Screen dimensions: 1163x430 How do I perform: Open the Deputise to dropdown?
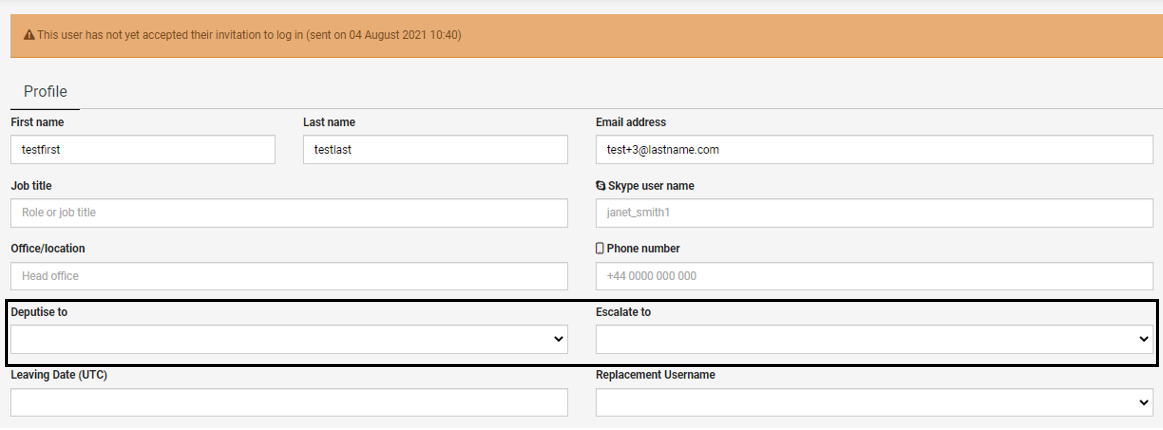click(289, 339)
